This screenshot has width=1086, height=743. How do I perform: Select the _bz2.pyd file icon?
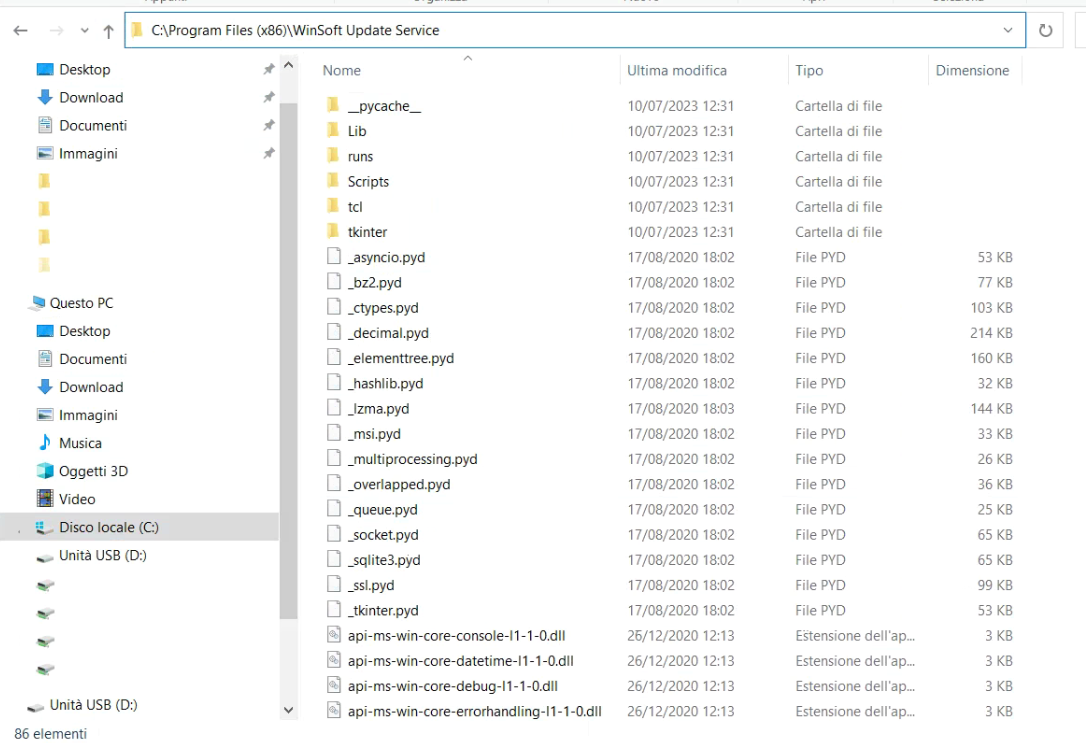tap(334, 282)
